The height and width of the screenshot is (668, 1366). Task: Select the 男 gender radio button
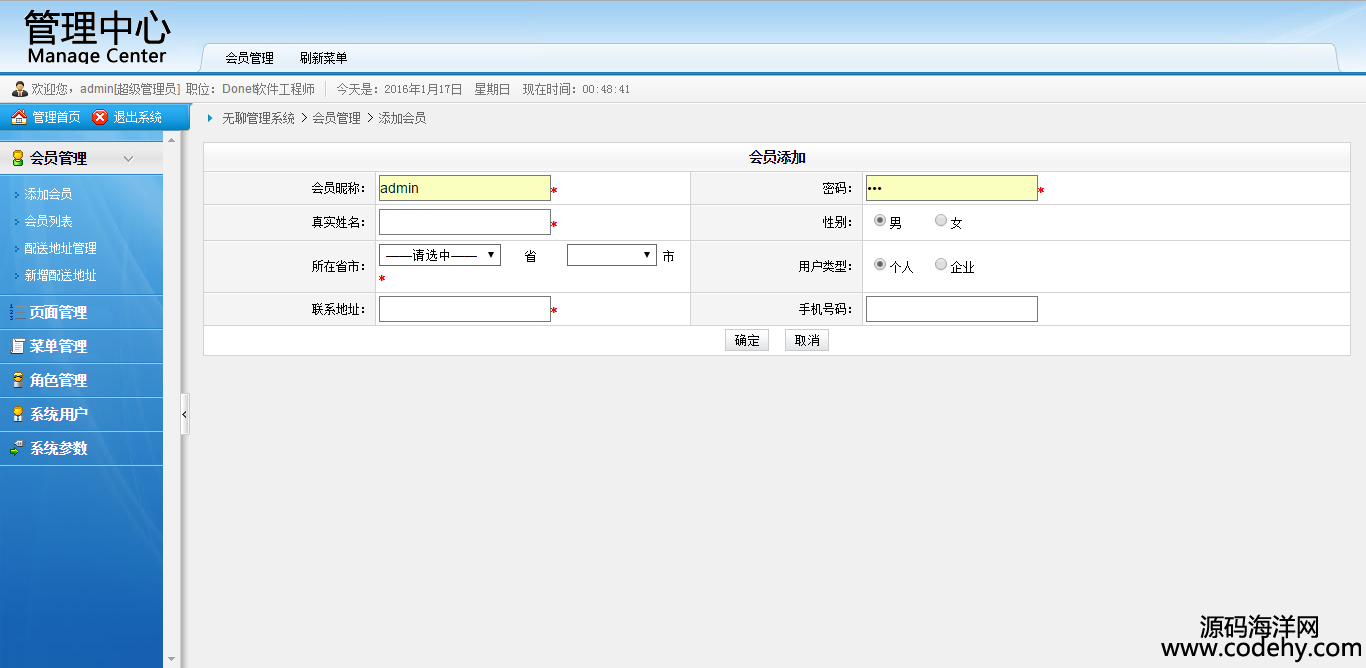click(880, 221)
